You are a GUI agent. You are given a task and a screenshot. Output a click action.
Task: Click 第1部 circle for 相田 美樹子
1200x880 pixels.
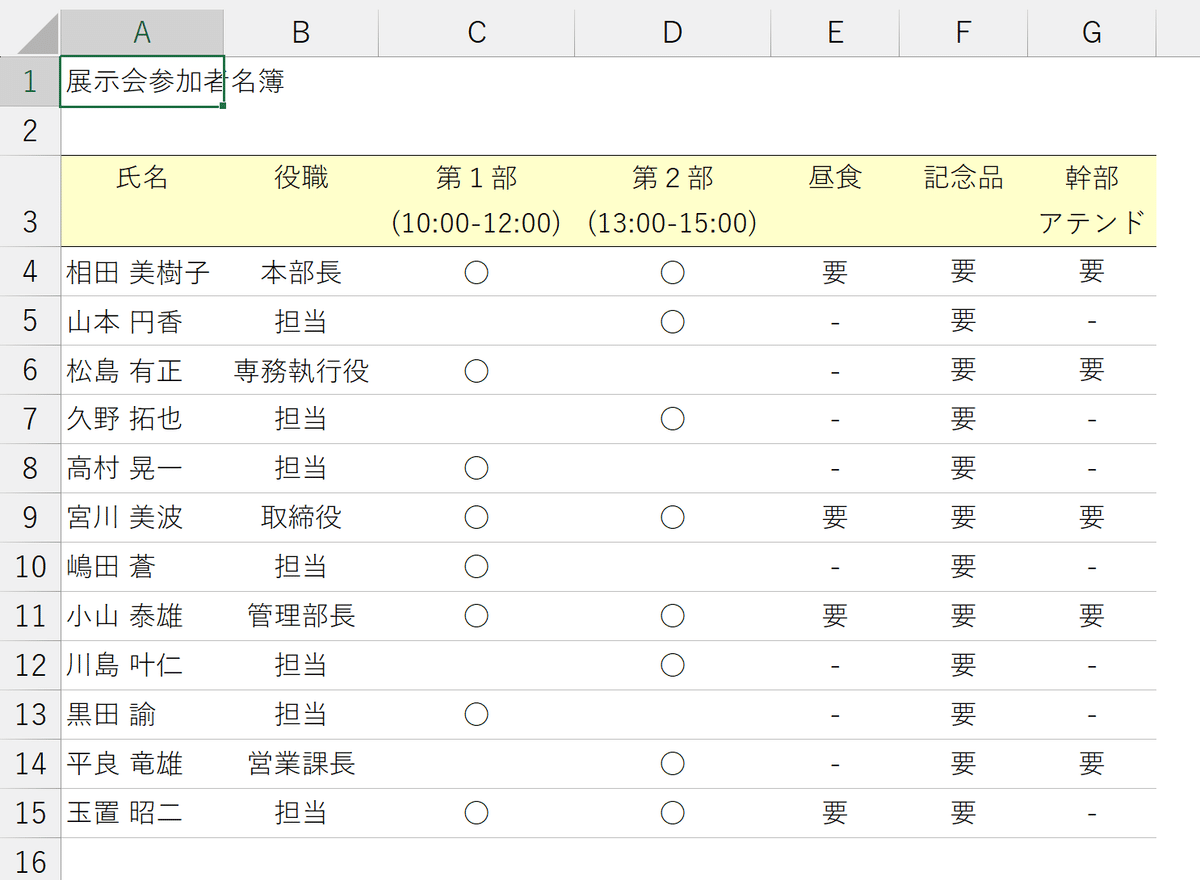point(476,272)
